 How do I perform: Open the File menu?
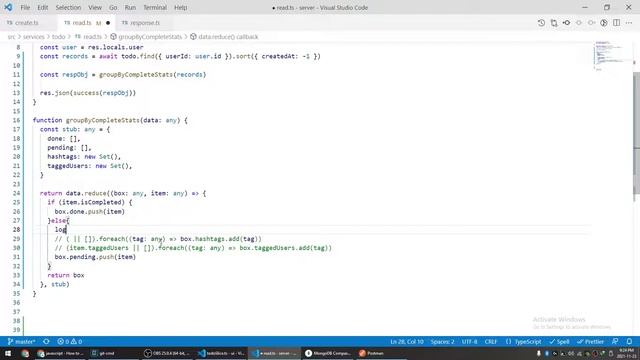click(x=25, y=8)
